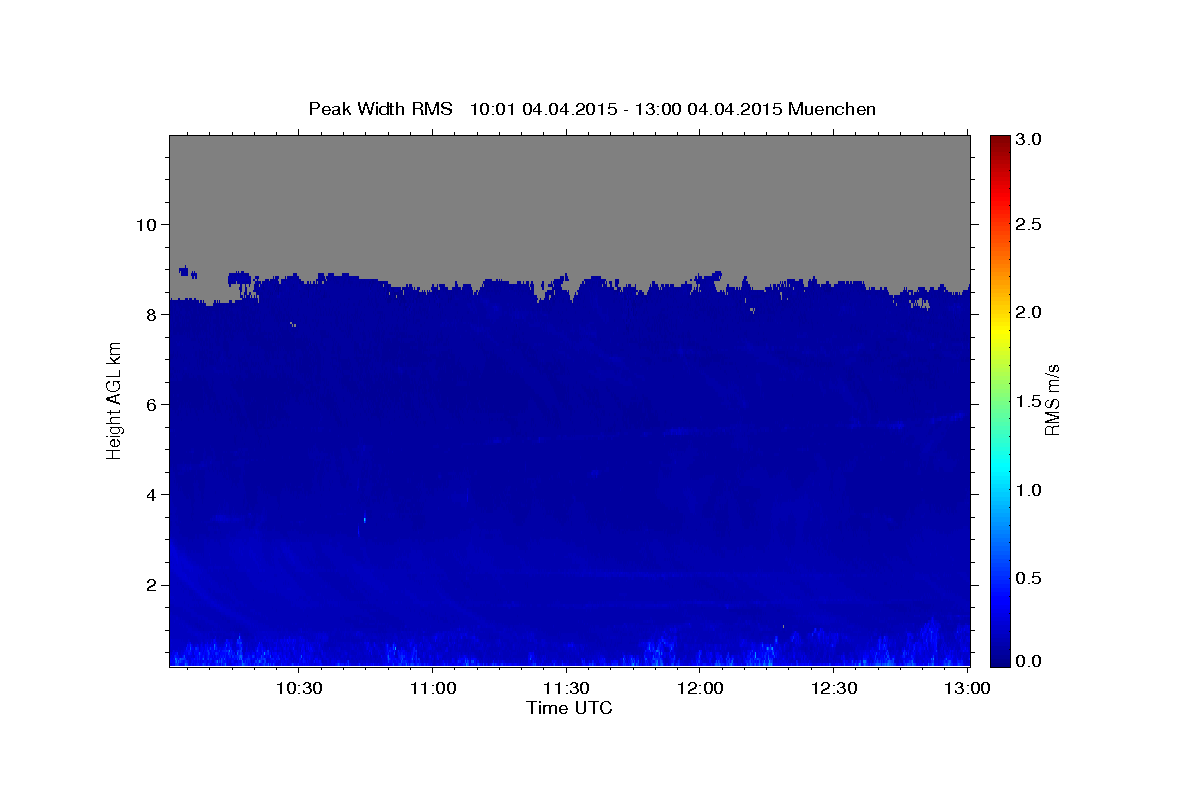Click the 12:30 time tick label
The image size is (1200, 800).
[834, 688]
